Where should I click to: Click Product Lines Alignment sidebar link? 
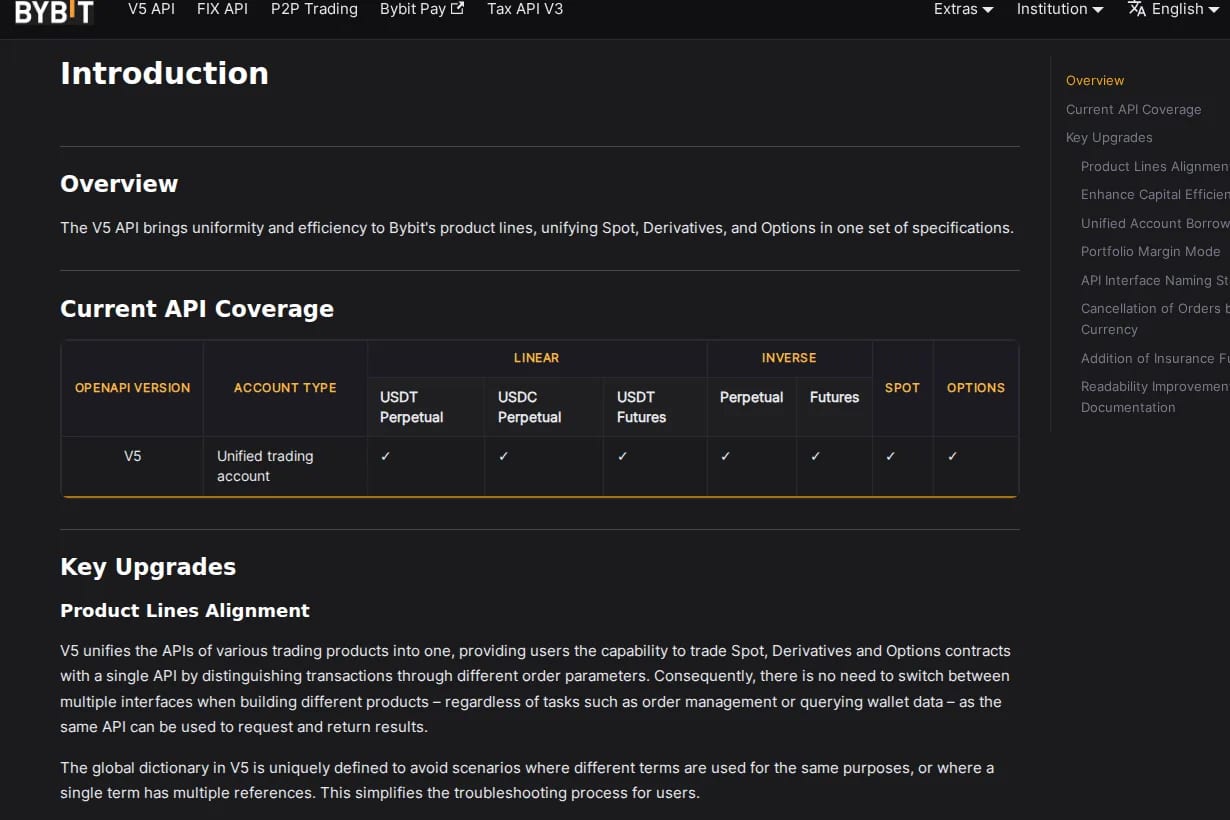pos(1155,167)
